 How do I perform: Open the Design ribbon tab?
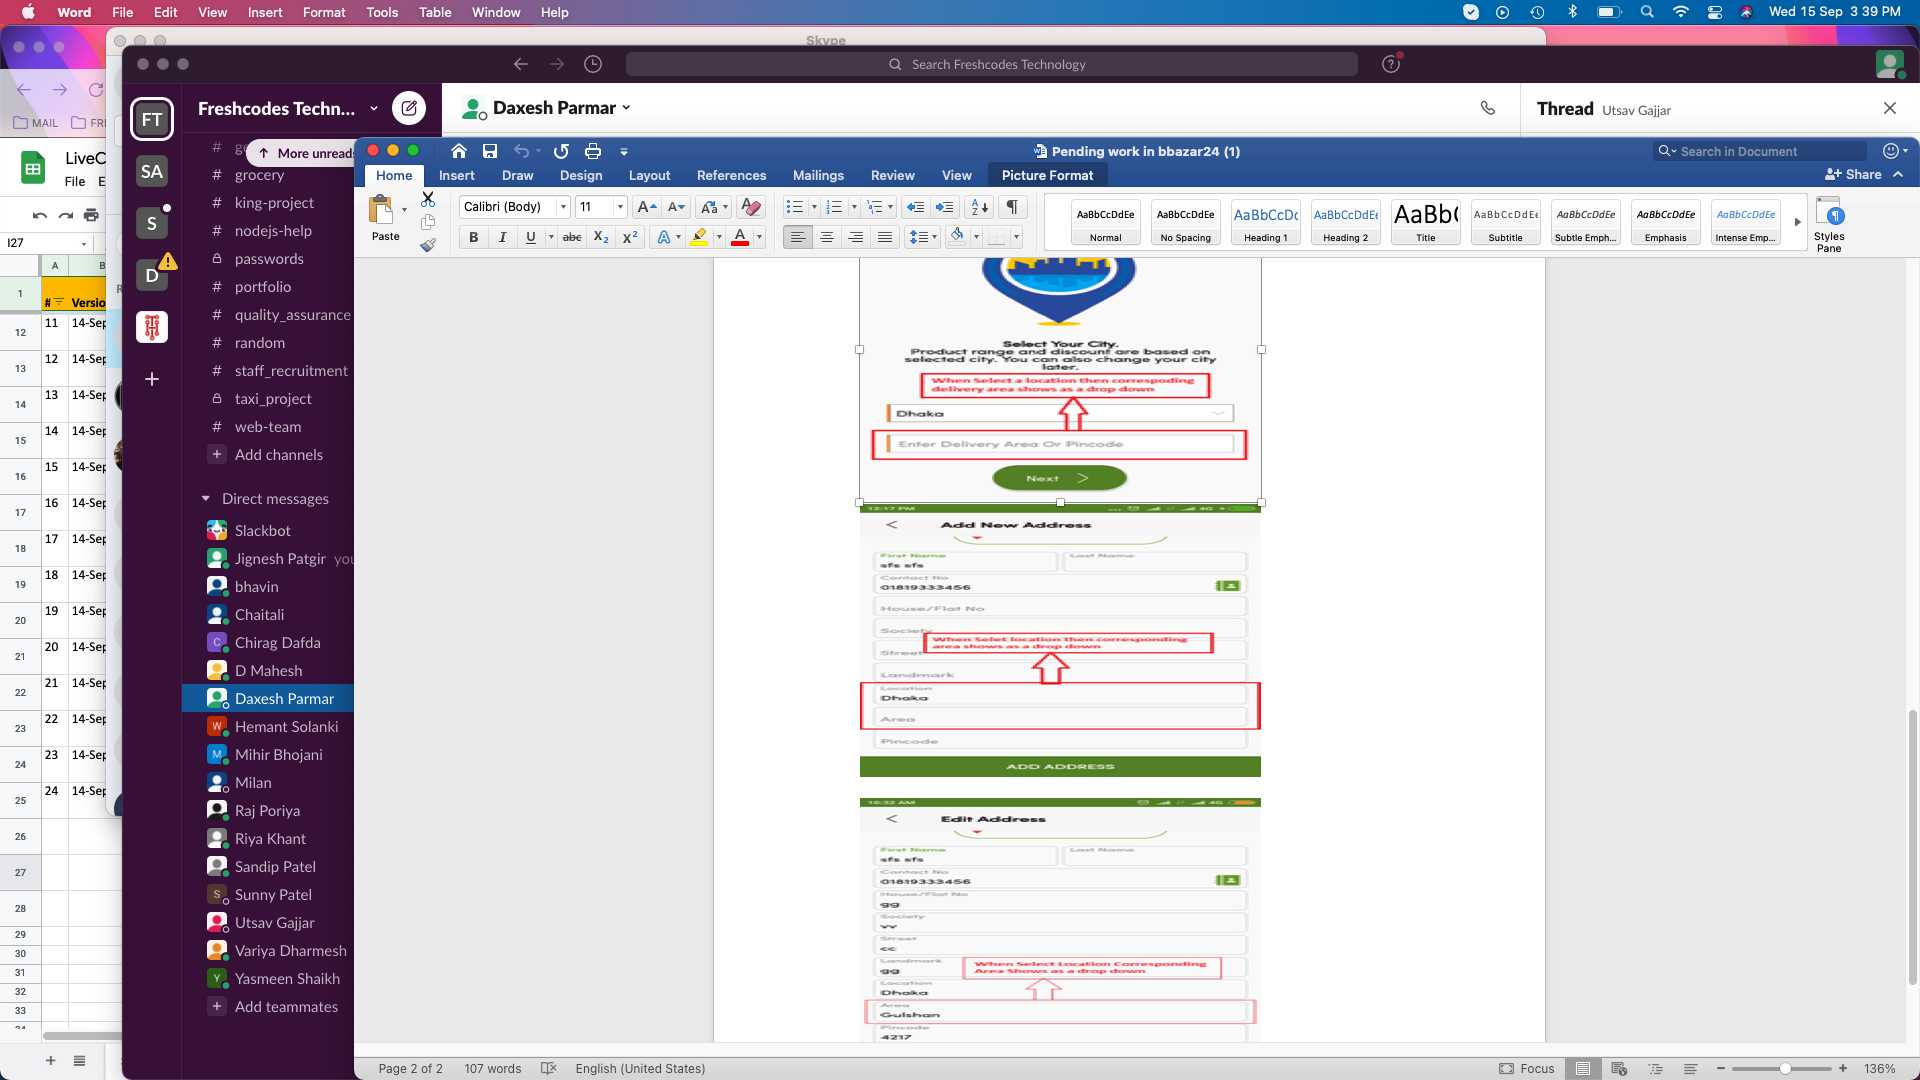[x=580, y=175]
